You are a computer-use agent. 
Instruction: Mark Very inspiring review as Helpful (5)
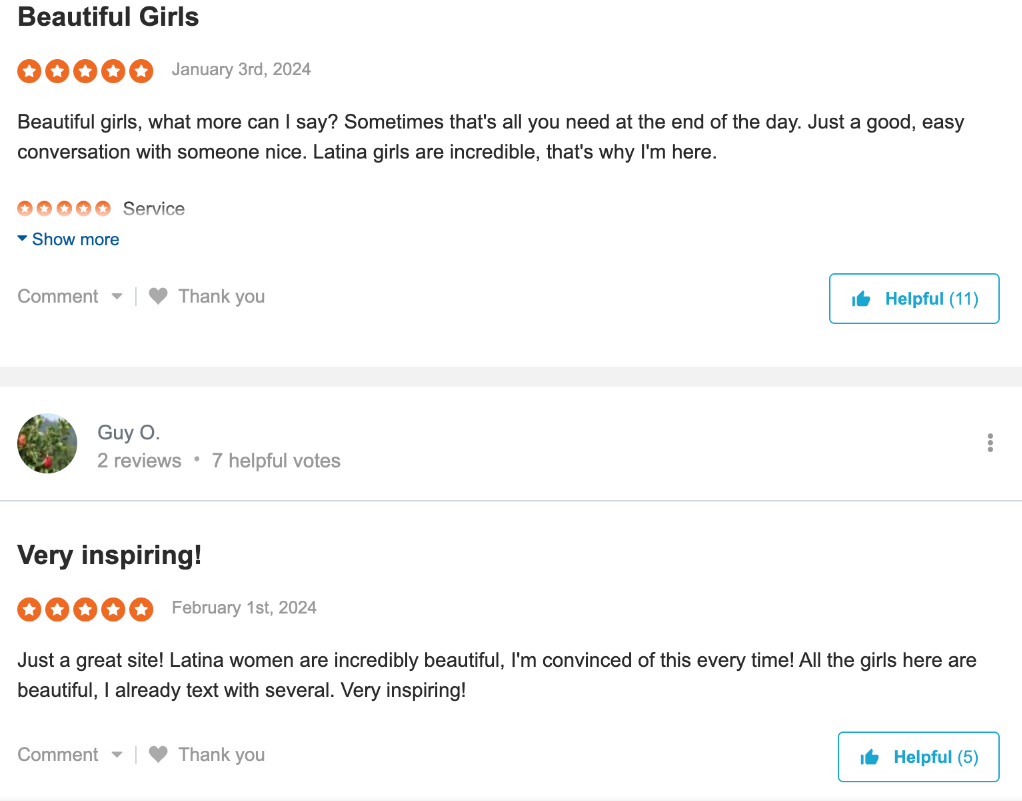pos(918,757)
